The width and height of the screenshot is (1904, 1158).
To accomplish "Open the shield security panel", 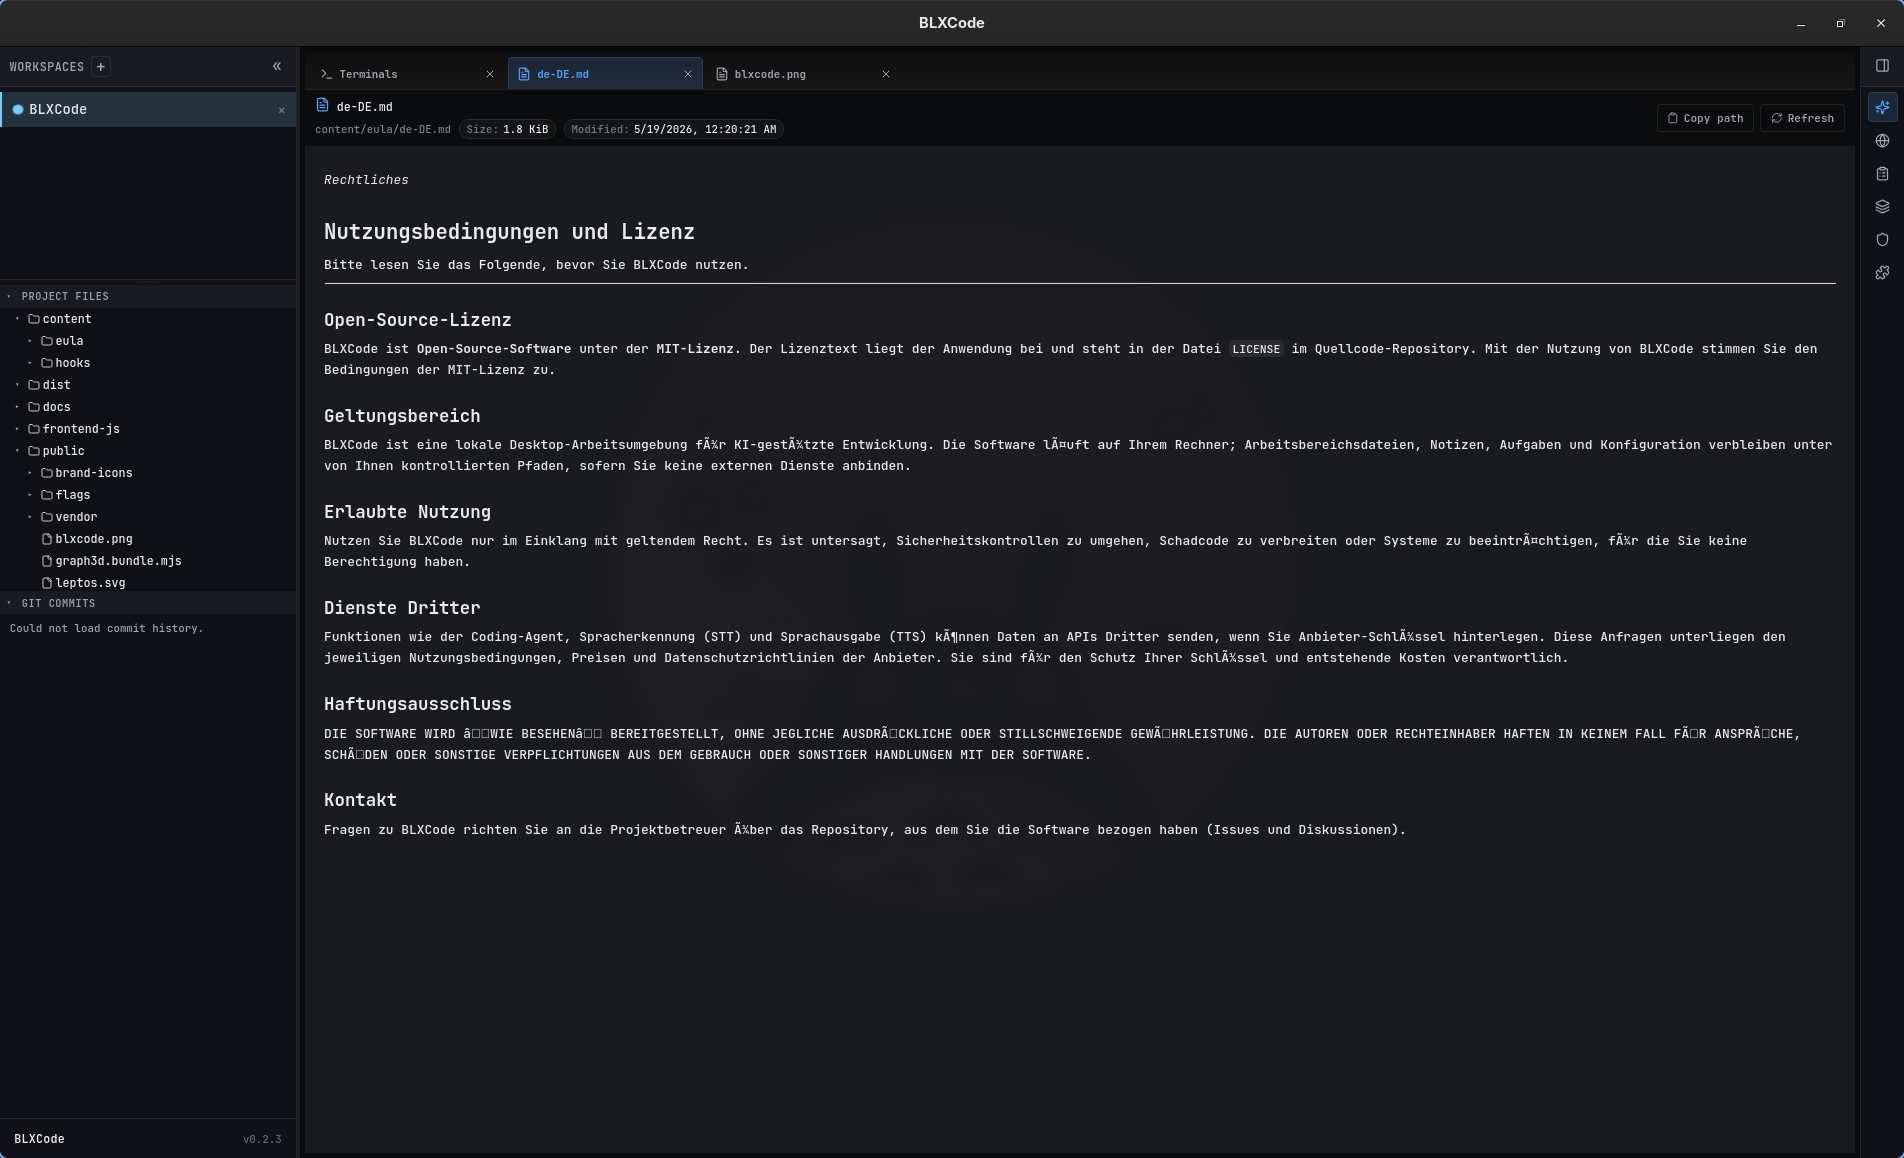I will 1882,240.
